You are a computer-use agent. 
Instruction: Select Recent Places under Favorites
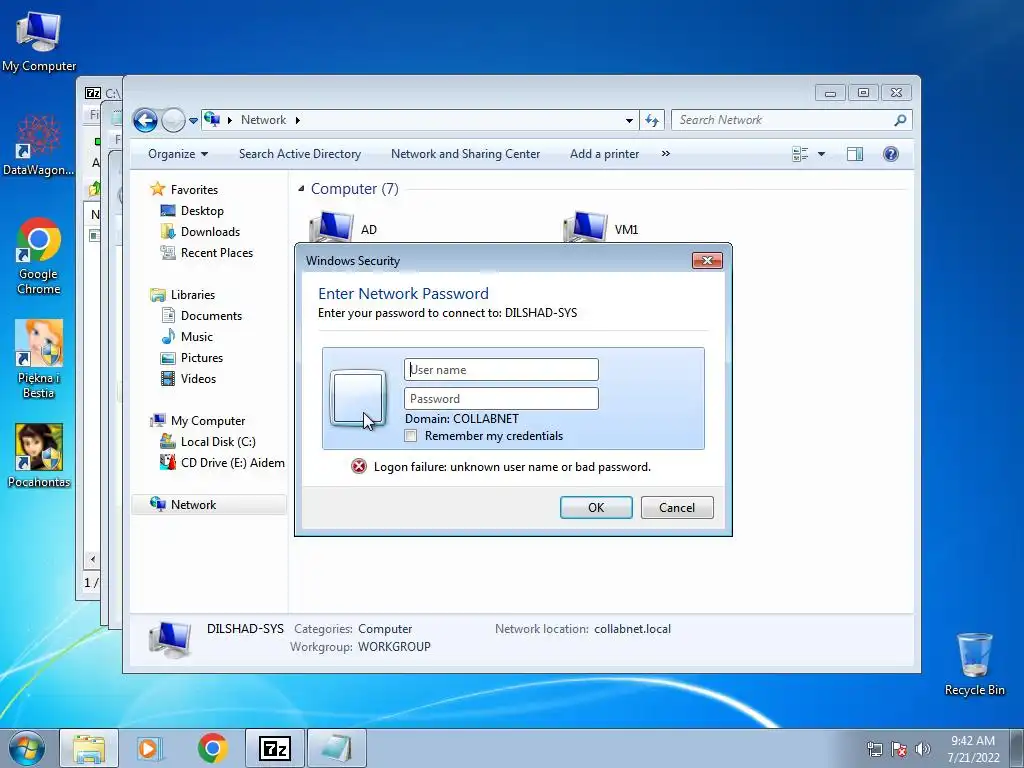click(x=217, y=253)
